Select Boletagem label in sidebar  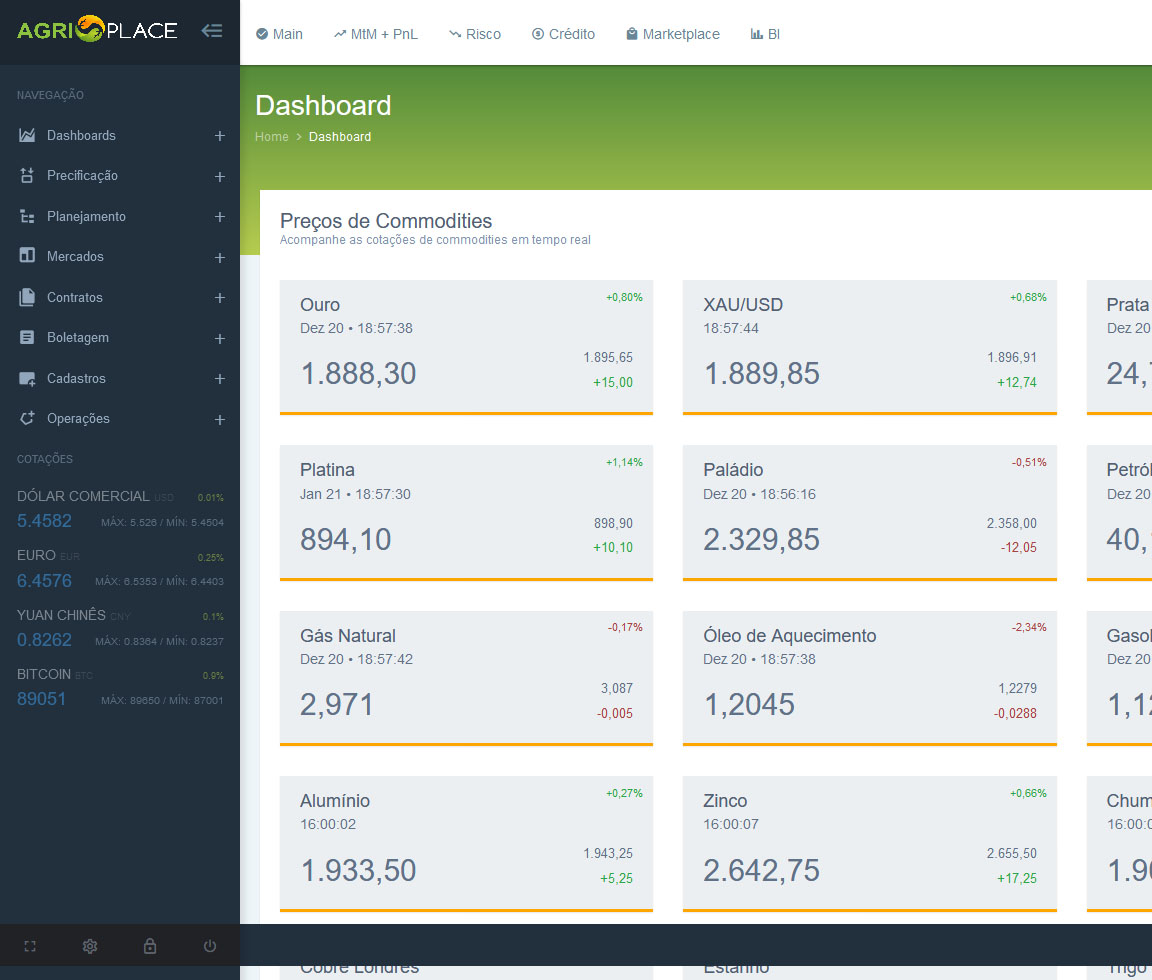click(78, 338)
